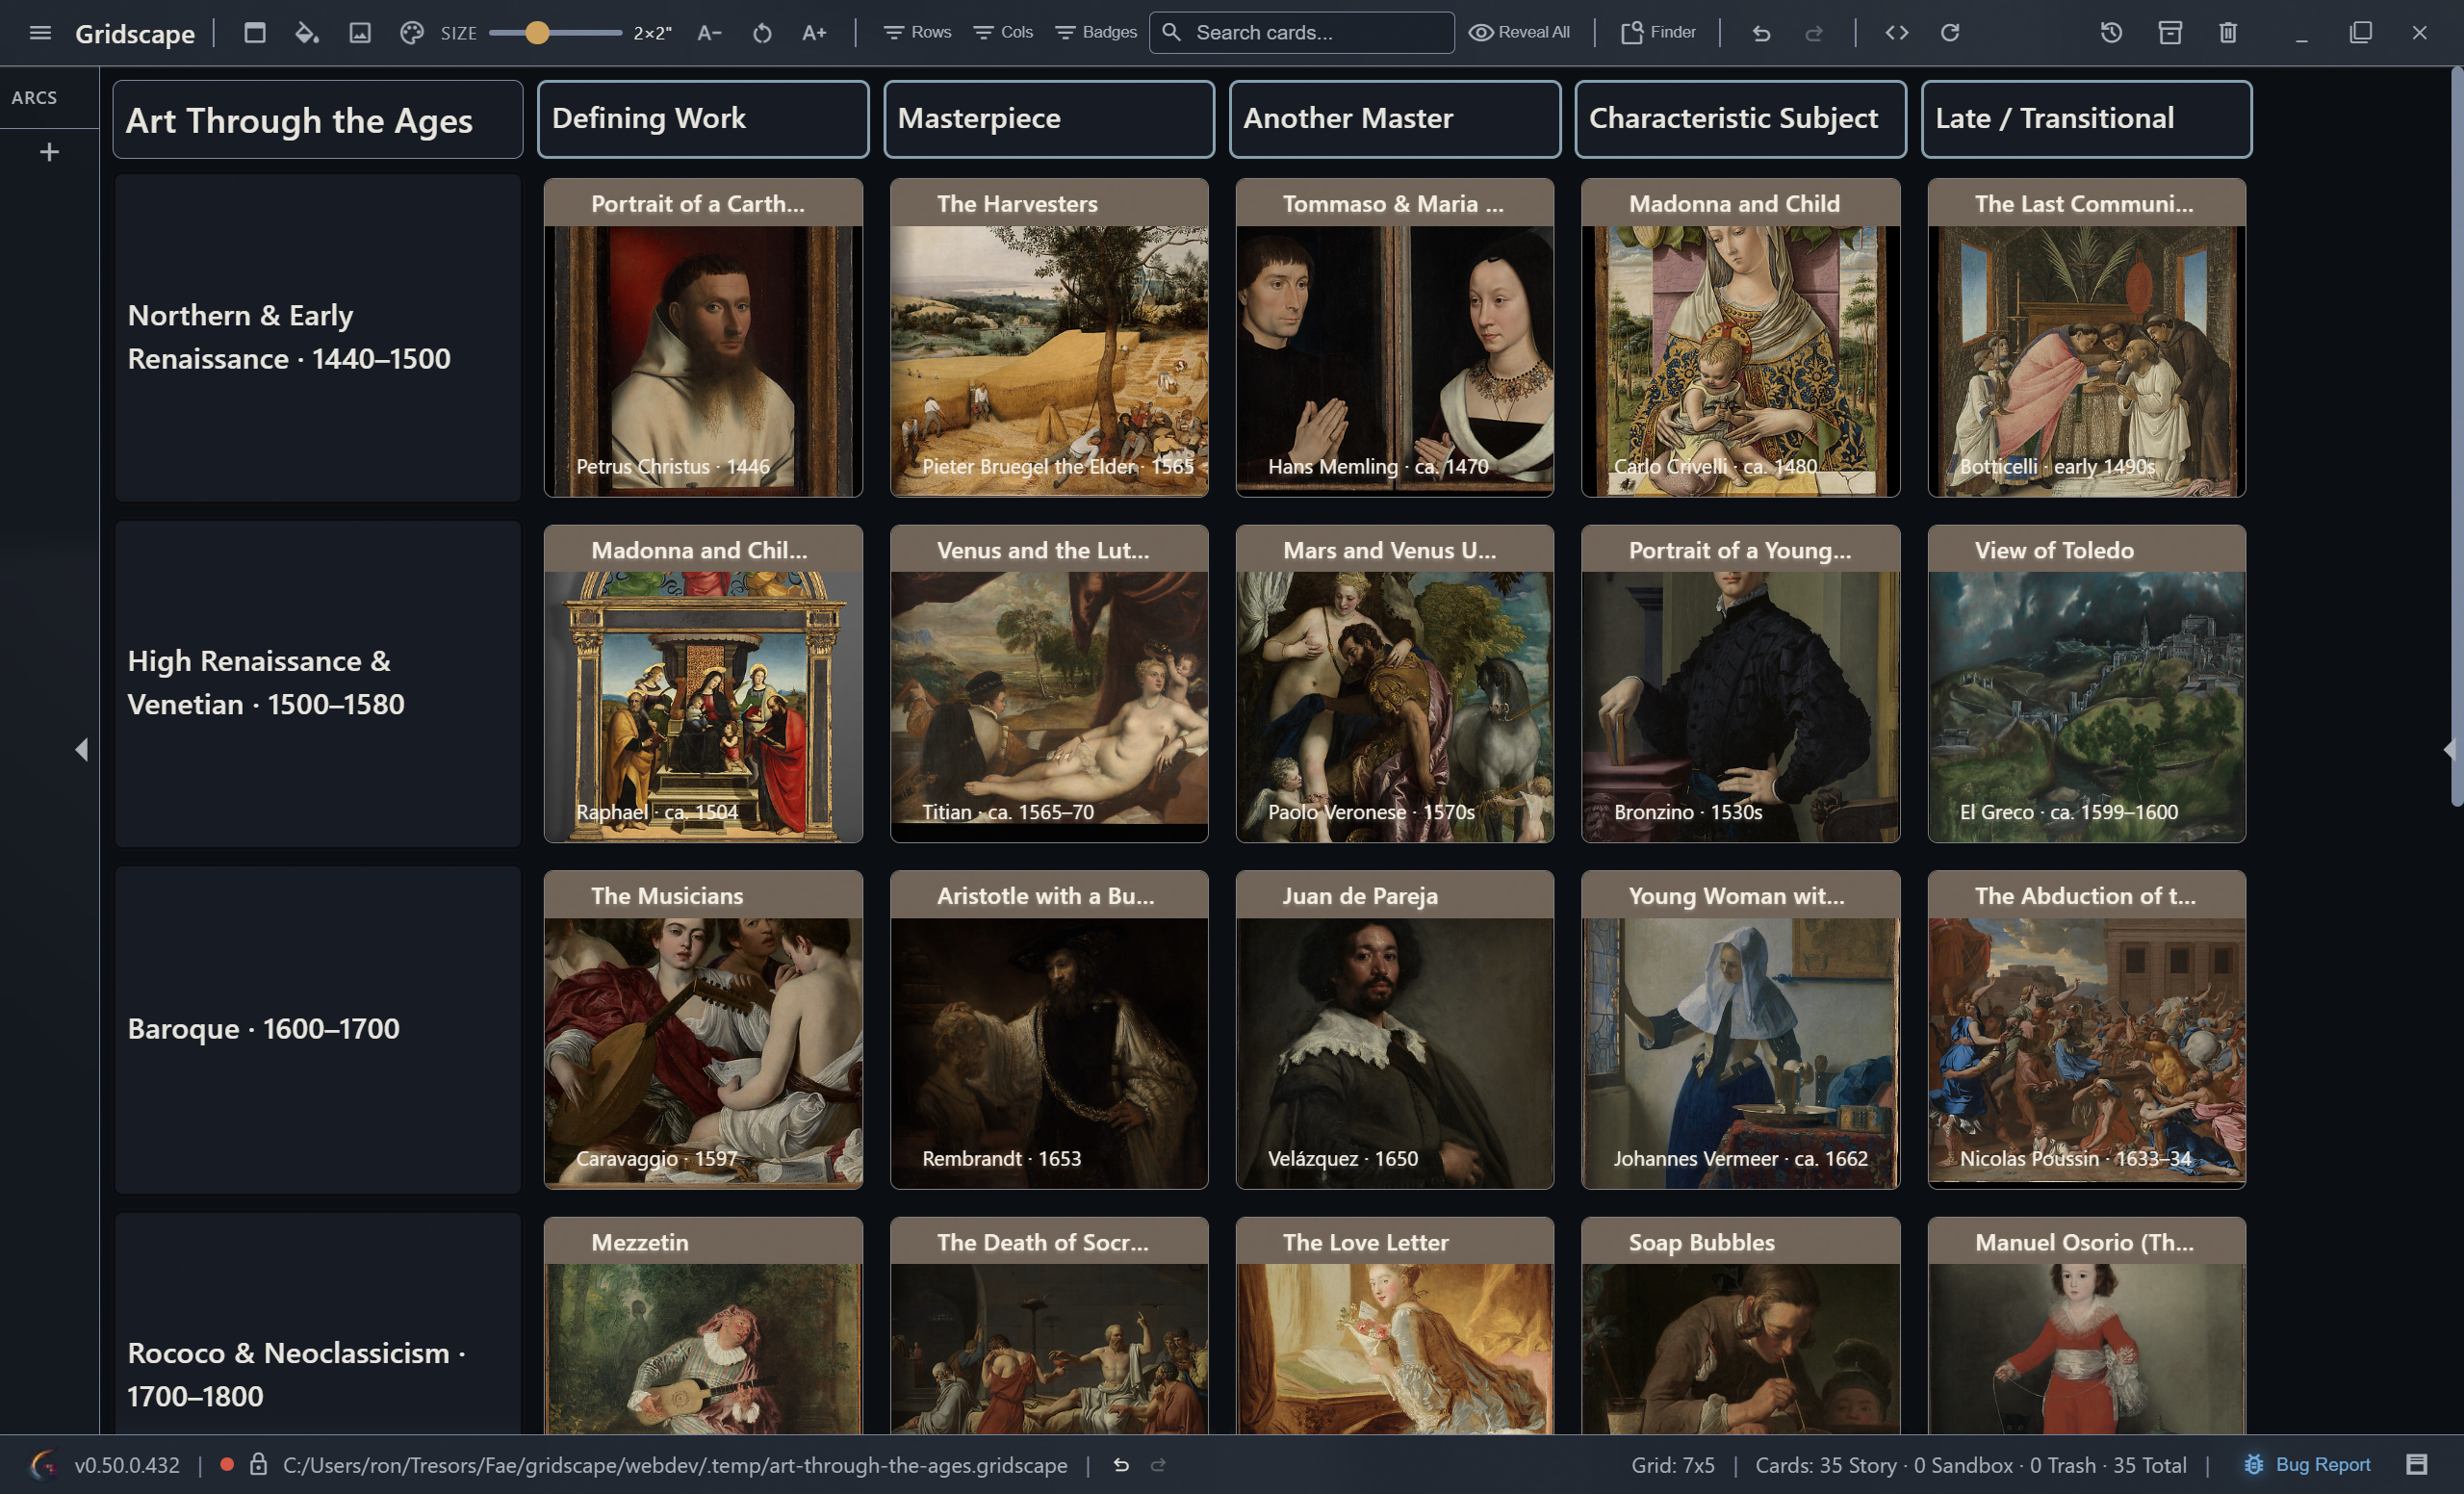Click the '2×2"' size value

[652, 33]
